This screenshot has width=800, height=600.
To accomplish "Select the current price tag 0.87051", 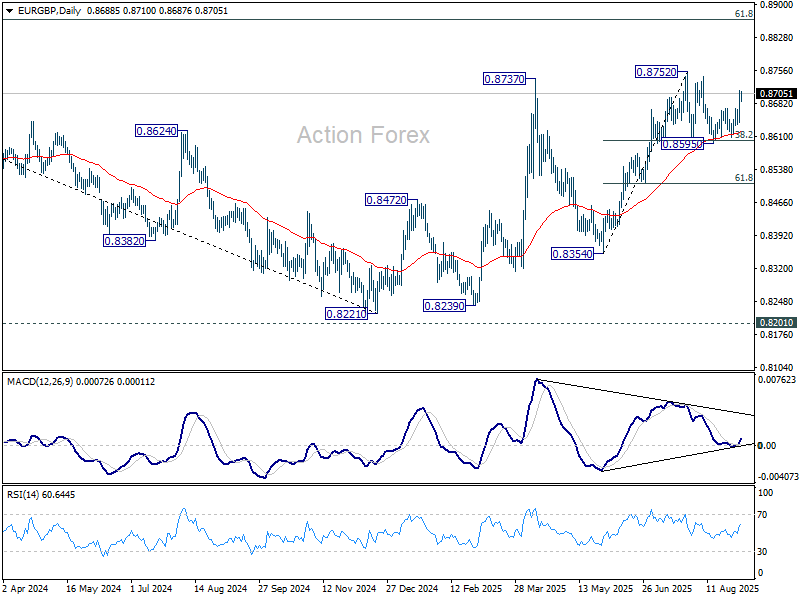I will pos(776,93).
